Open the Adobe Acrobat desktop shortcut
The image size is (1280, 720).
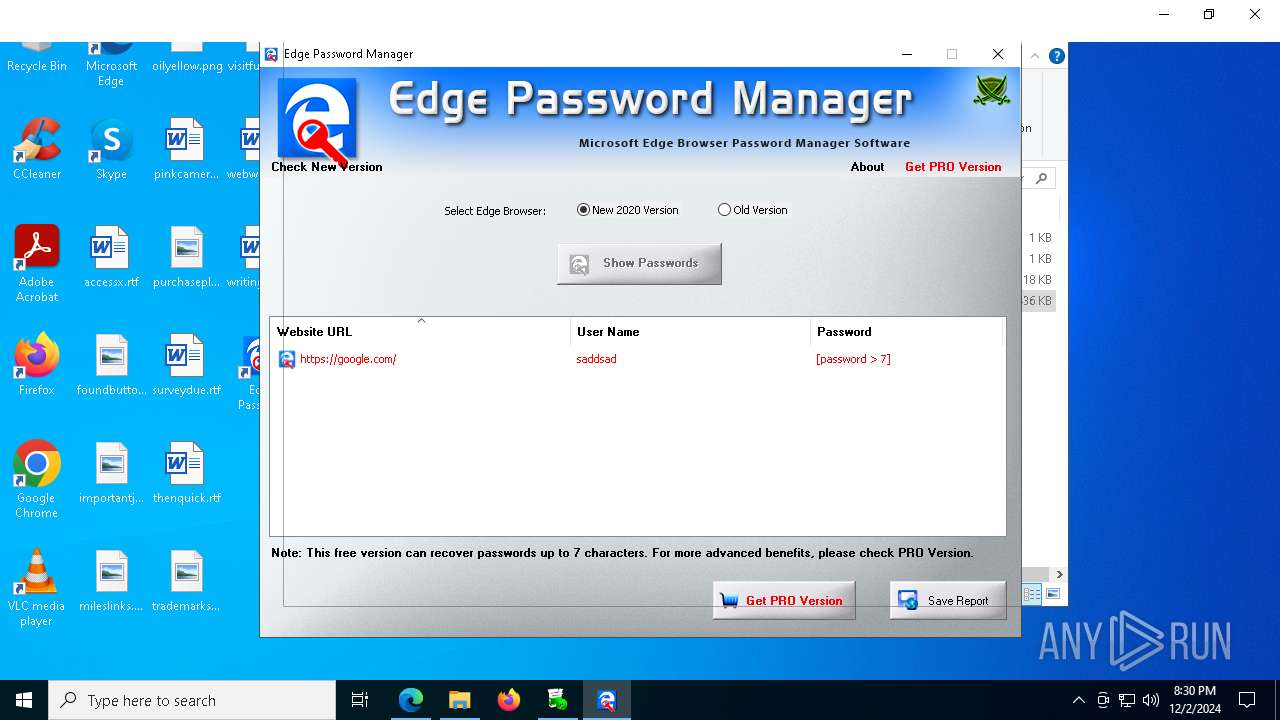(37, 264)
